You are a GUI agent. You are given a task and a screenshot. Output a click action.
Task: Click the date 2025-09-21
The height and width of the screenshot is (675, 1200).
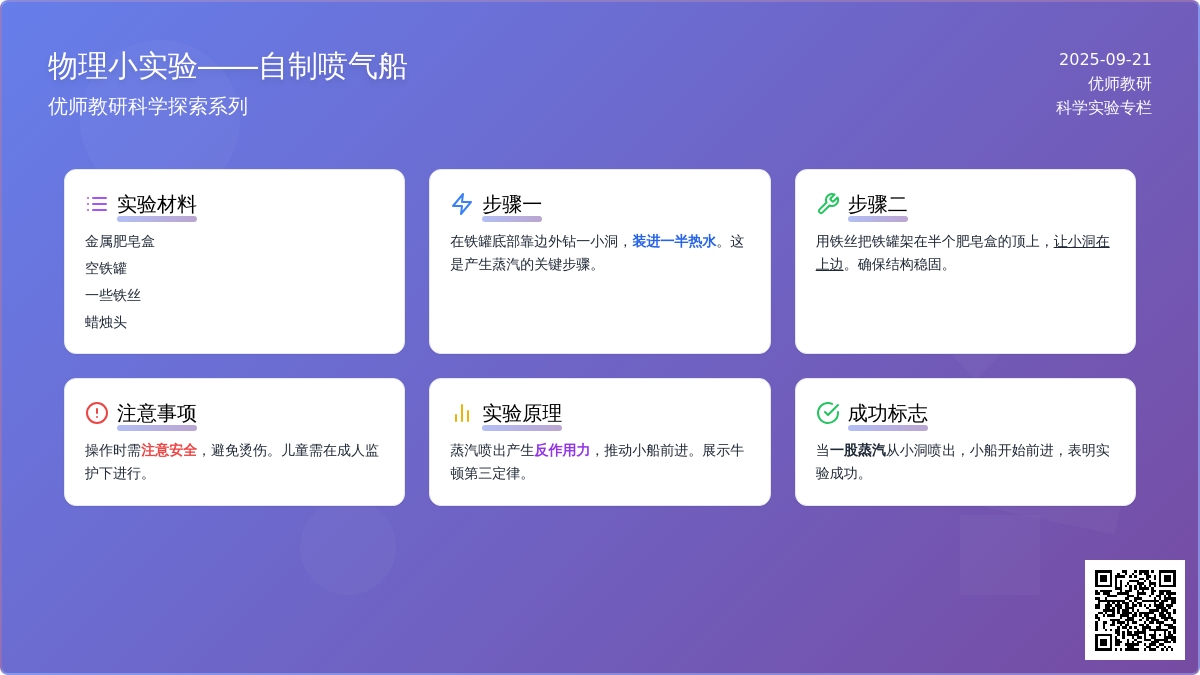pyautogui.click(x=1105, y=60)
